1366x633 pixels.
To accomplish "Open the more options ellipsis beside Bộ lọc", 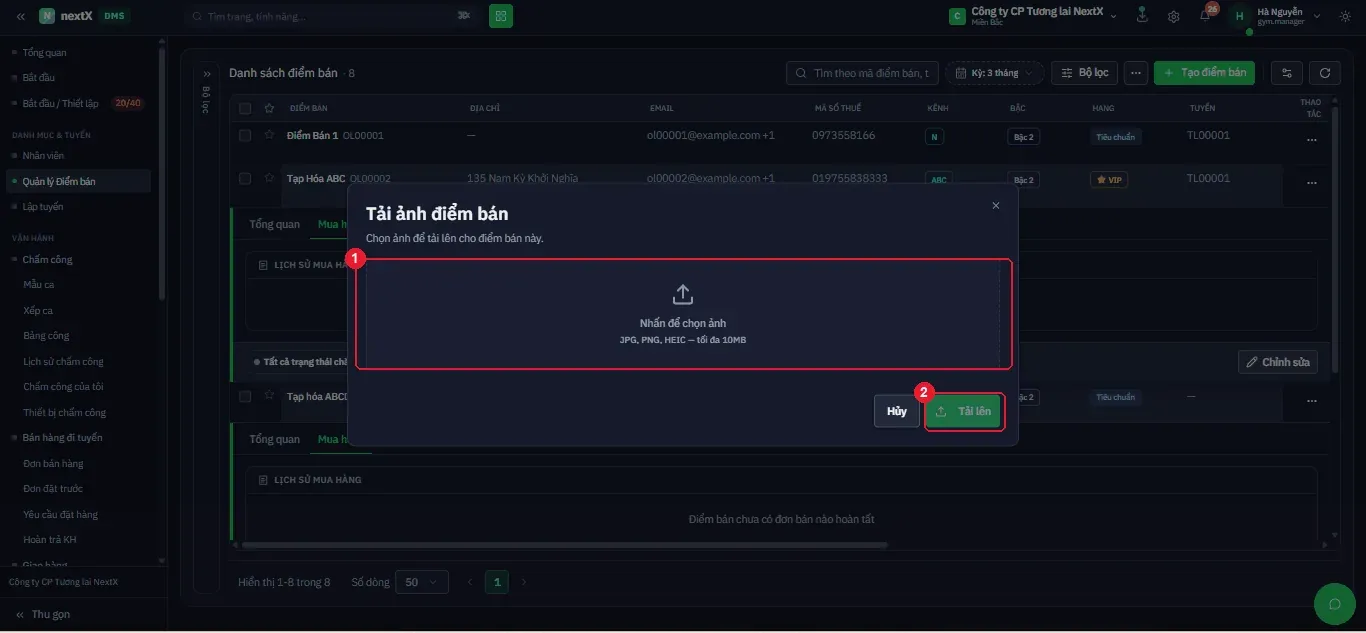I will (x=1135, y=73).
